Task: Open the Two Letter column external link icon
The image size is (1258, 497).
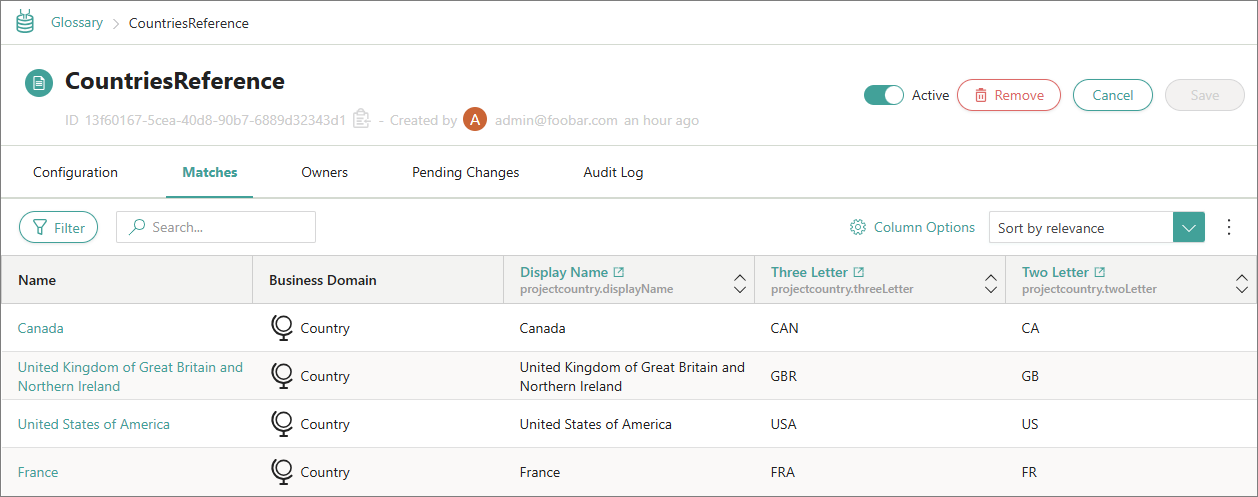Action: (x=1100, y=272)
